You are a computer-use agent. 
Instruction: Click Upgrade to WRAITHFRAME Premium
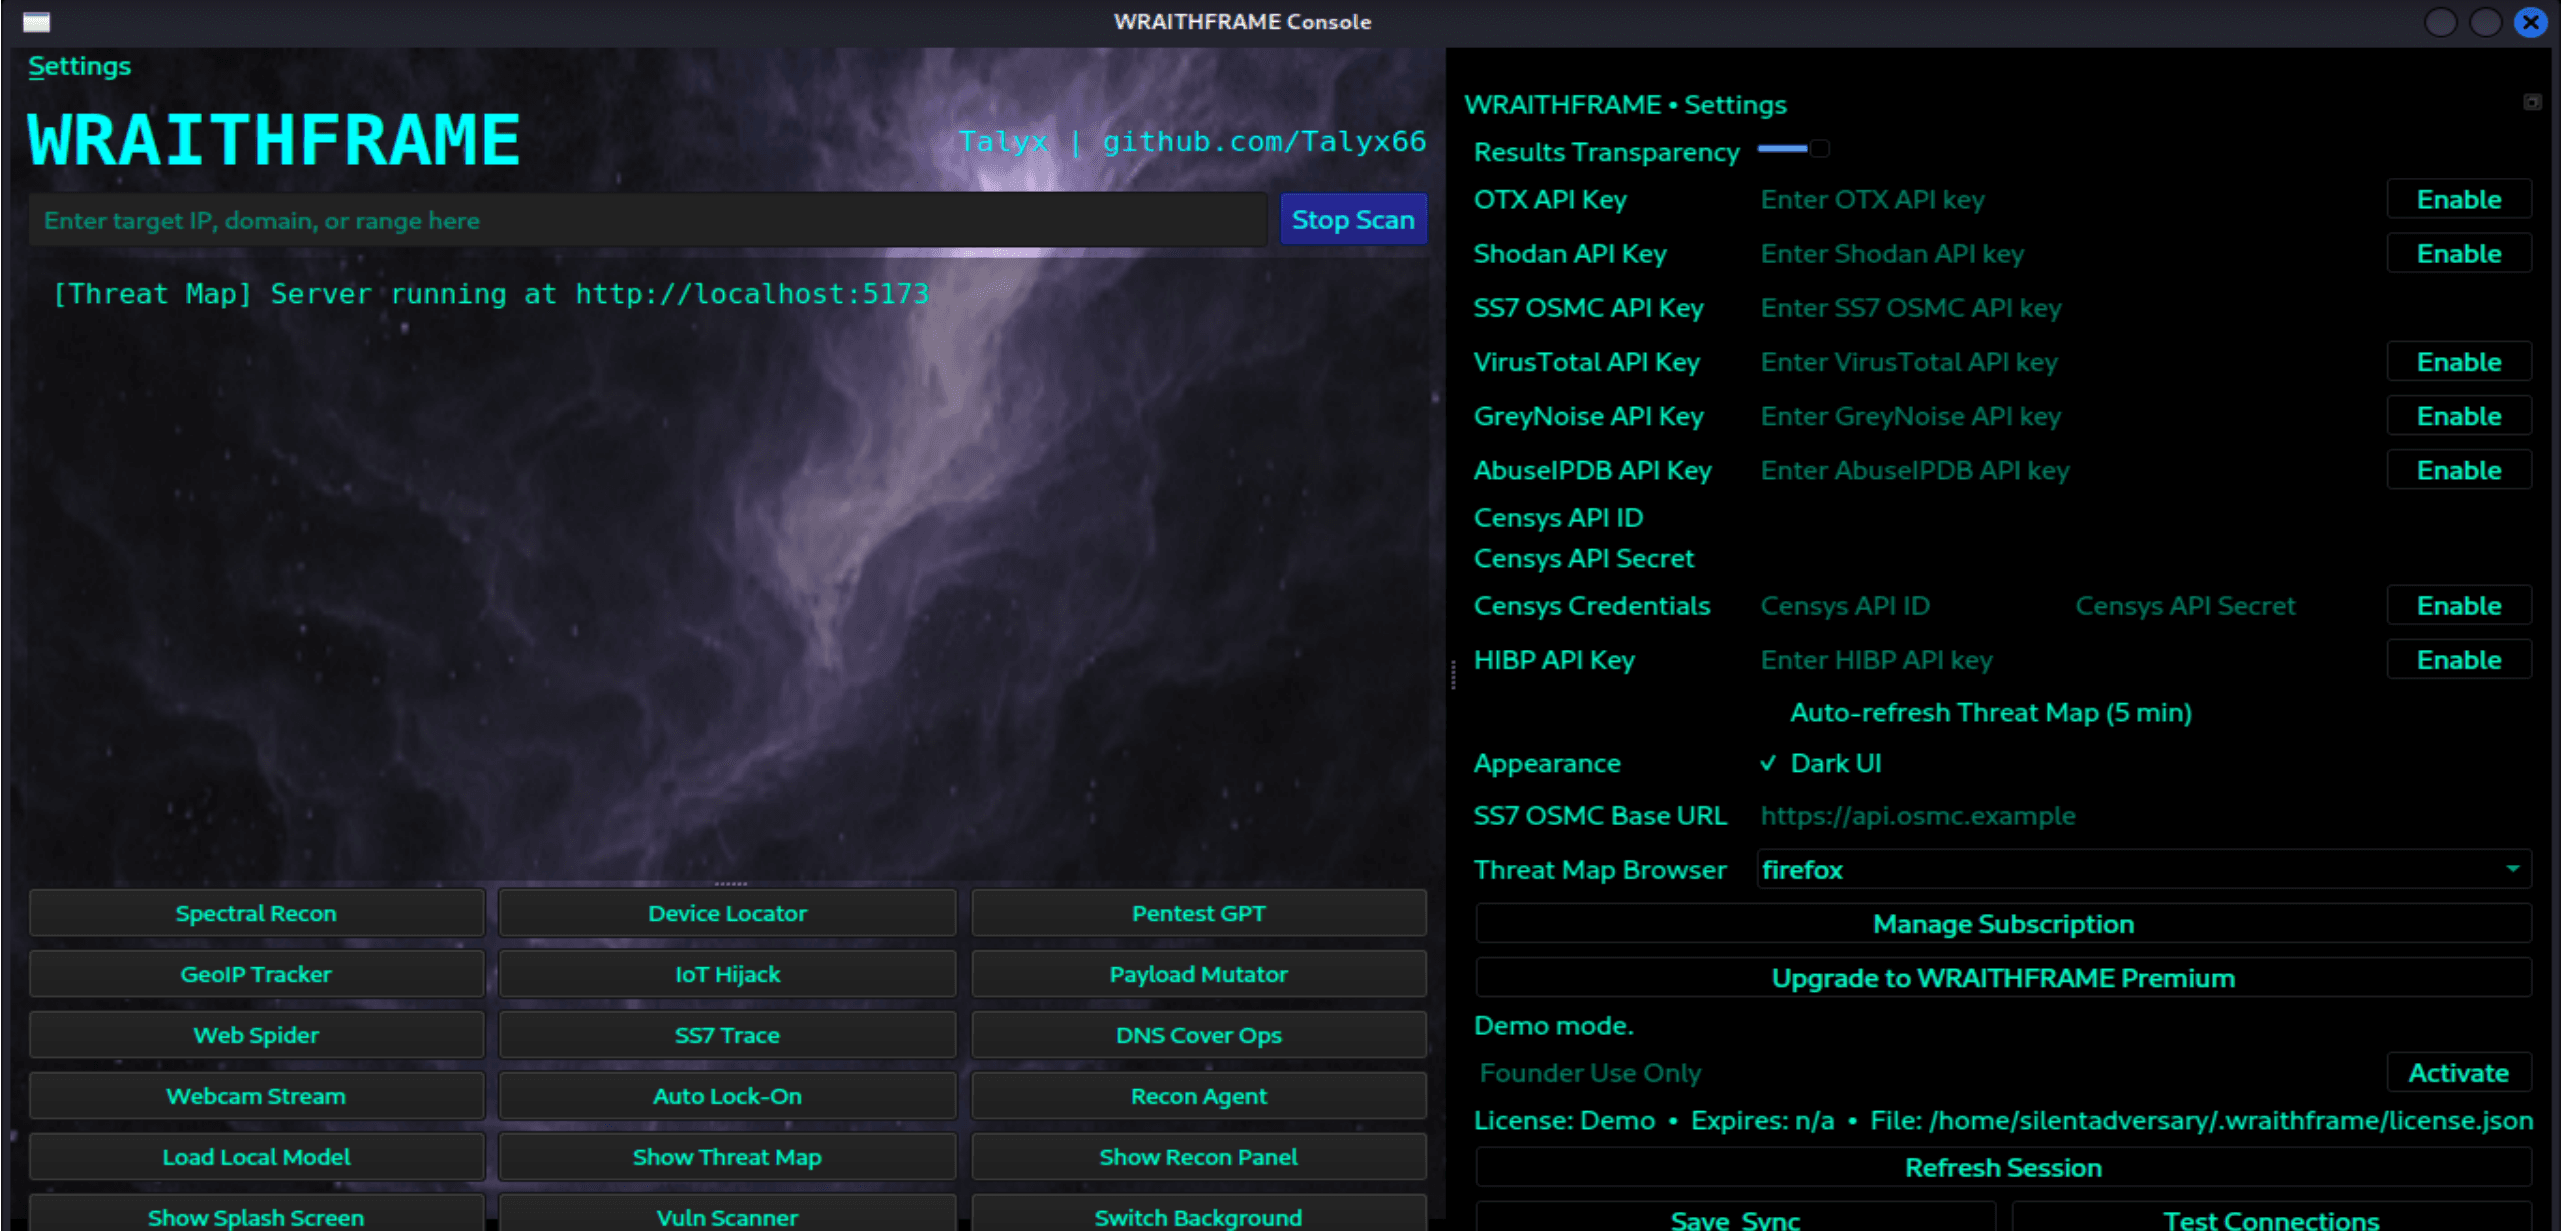(2002, 978)
